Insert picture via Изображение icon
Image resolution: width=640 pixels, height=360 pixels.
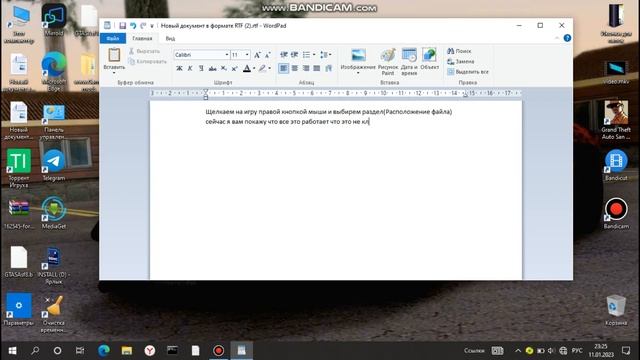[x=358, y=55]
